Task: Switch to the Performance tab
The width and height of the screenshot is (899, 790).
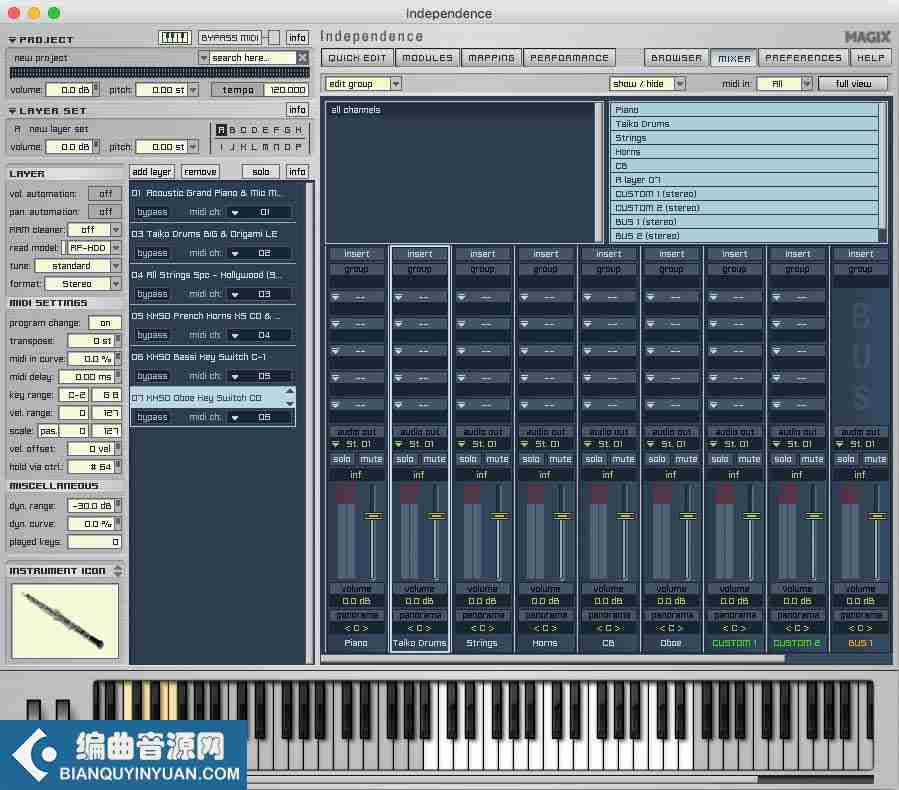Action: tap(569, 58)
